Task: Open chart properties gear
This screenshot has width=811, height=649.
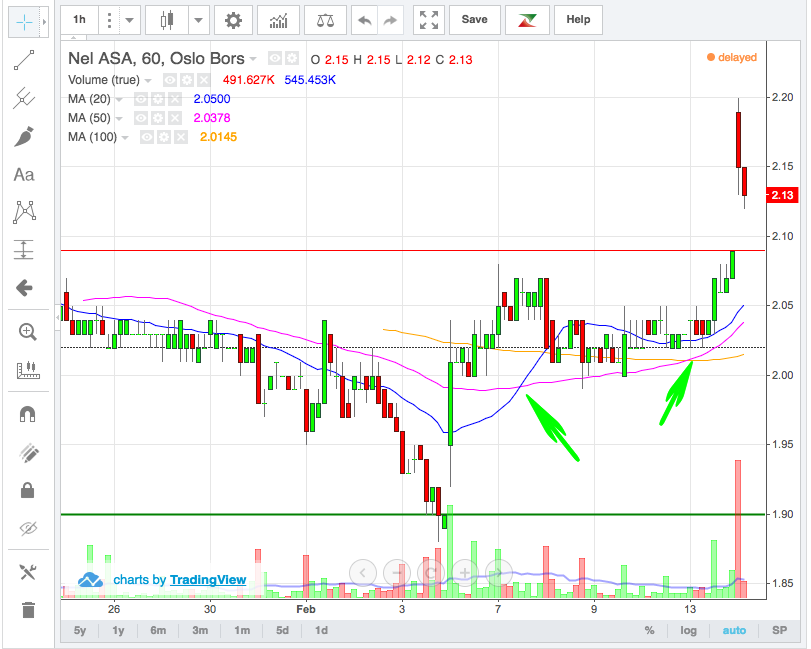Action: pos(233,20)
